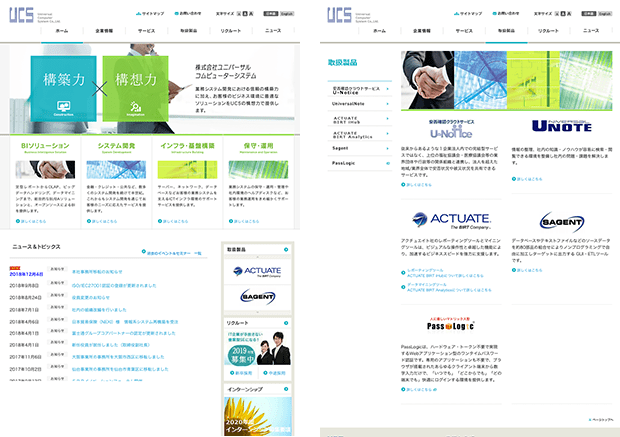Screen dimensions: 620x437
Task: Open ホーム tab on the right page
Action: [380, 31]
